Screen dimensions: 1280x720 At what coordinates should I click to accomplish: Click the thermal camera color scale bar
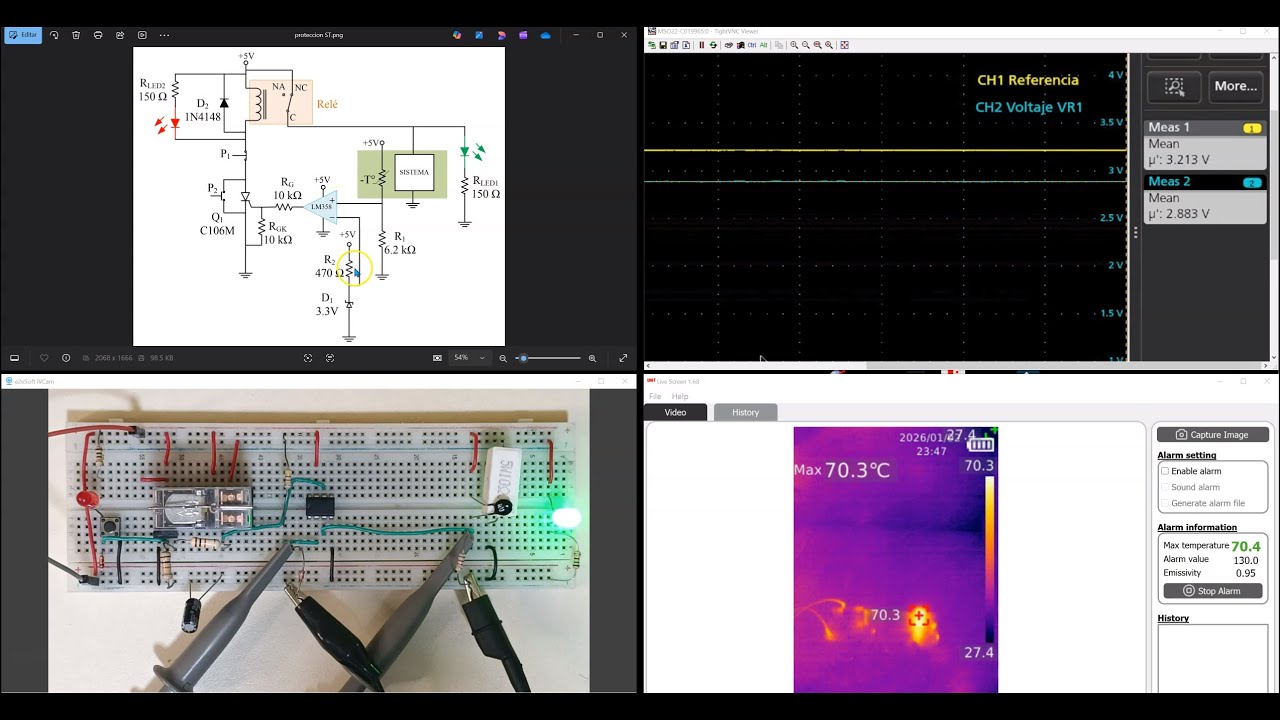[989, 560]
